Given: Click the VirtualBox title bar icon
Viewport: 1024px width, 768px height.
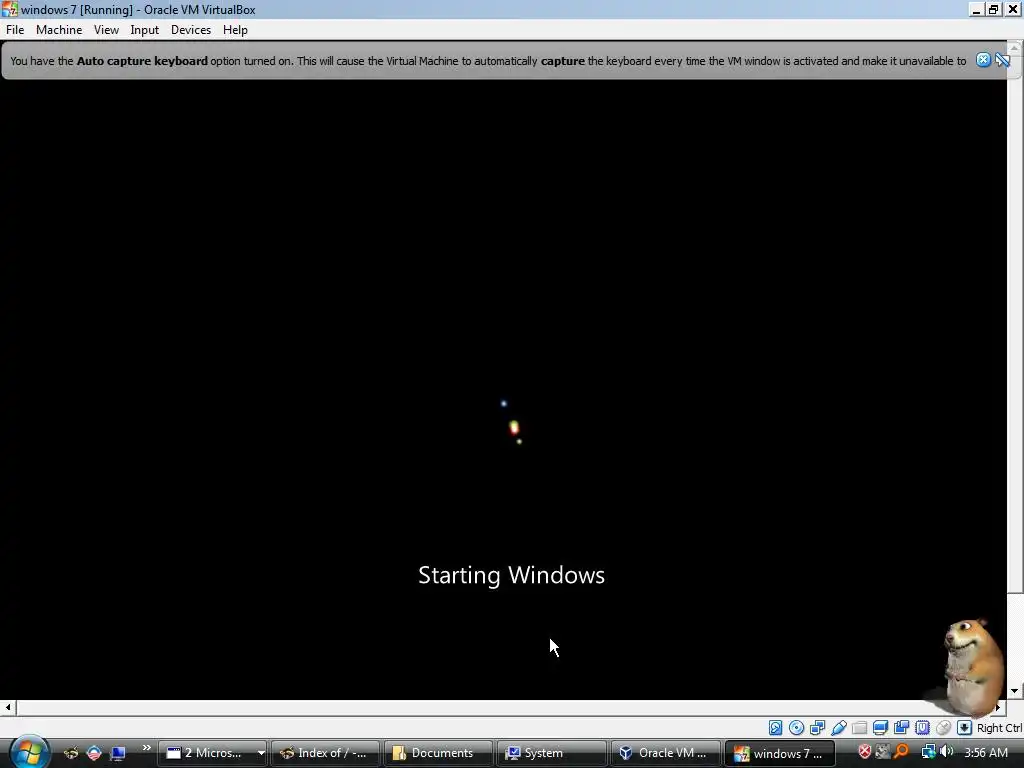Looking at the screenshot, I should point(9,9).
